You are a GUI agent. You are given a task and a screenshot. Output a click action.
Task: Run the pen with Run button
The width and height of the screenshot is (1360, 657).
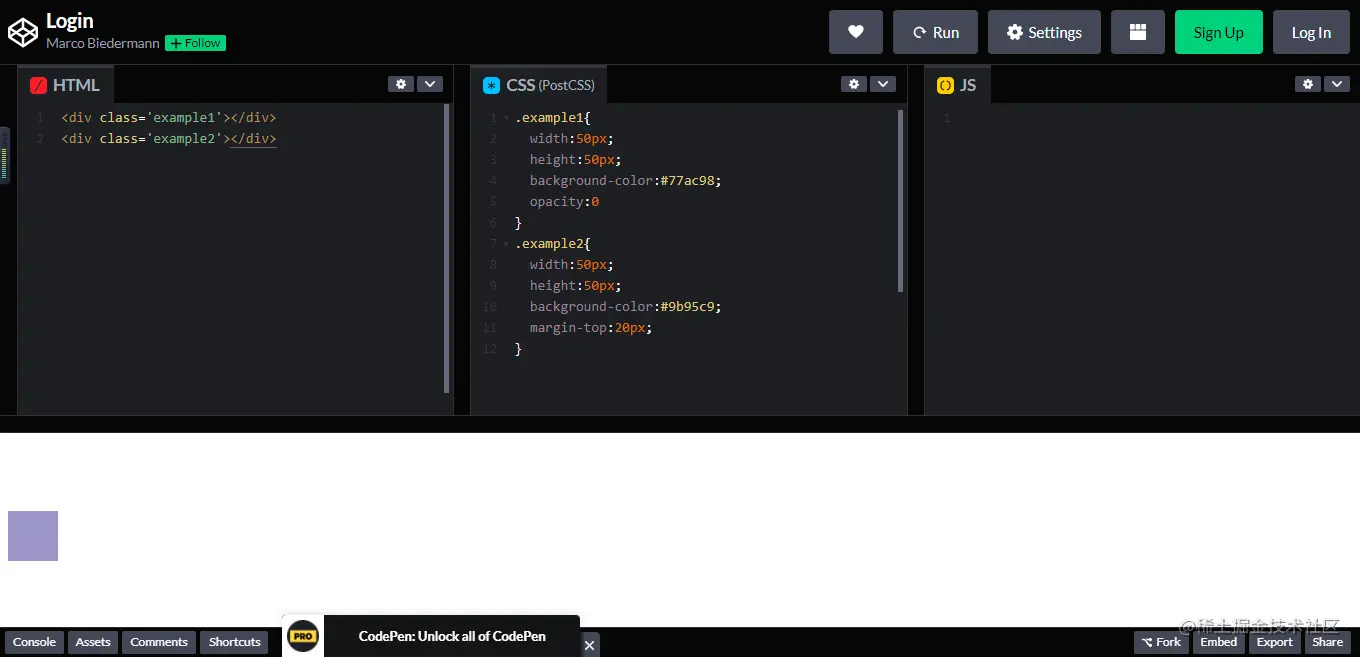click(x=935, y=32)
